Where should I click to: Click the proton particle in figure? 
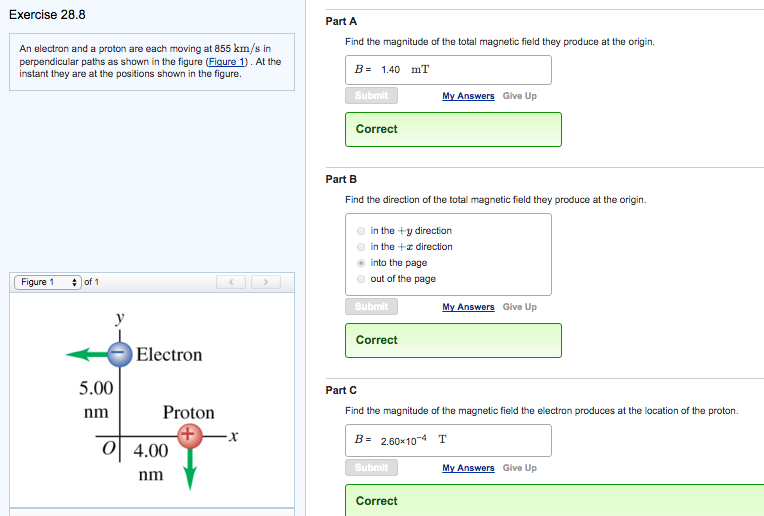pyautogui.click(x=187, y=435)
